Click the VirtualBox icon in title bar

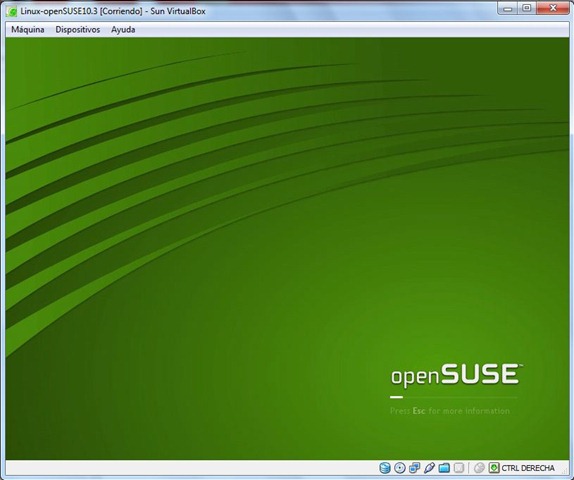[12, 11]
